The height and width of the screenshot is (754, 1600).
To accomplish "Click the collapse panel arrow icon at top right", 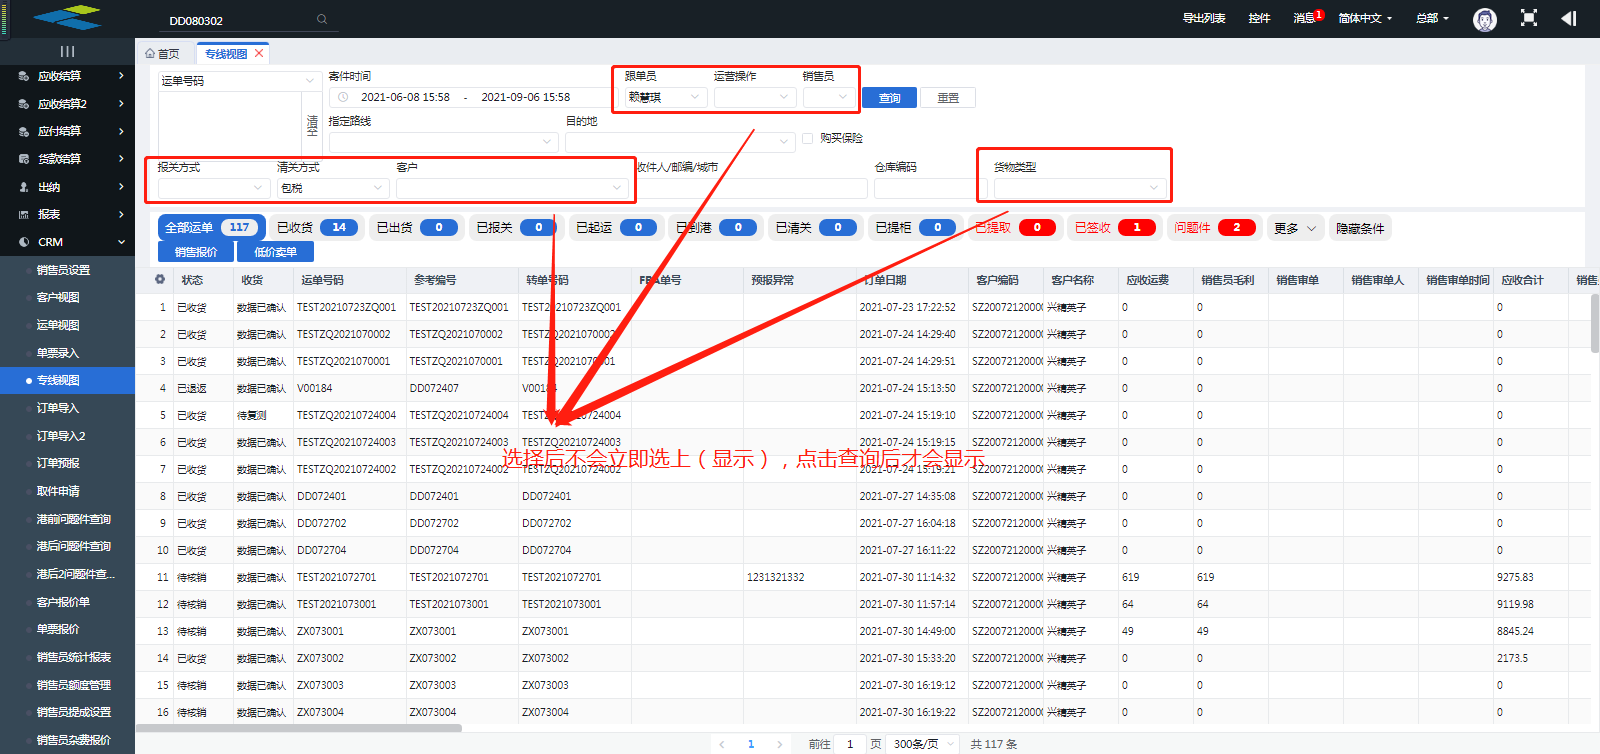I will tap(1568, 18).
